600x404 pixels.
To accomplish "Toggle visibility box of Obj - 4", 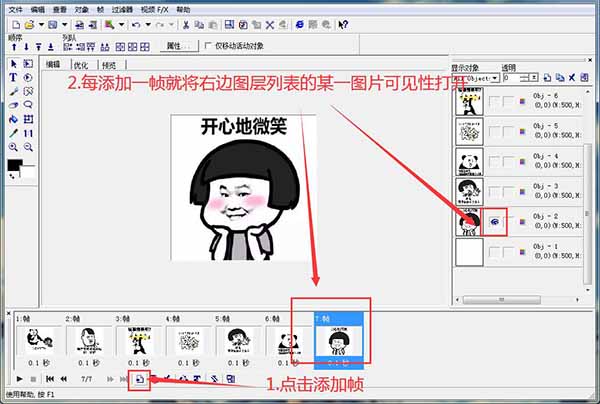I will point(495,161).
